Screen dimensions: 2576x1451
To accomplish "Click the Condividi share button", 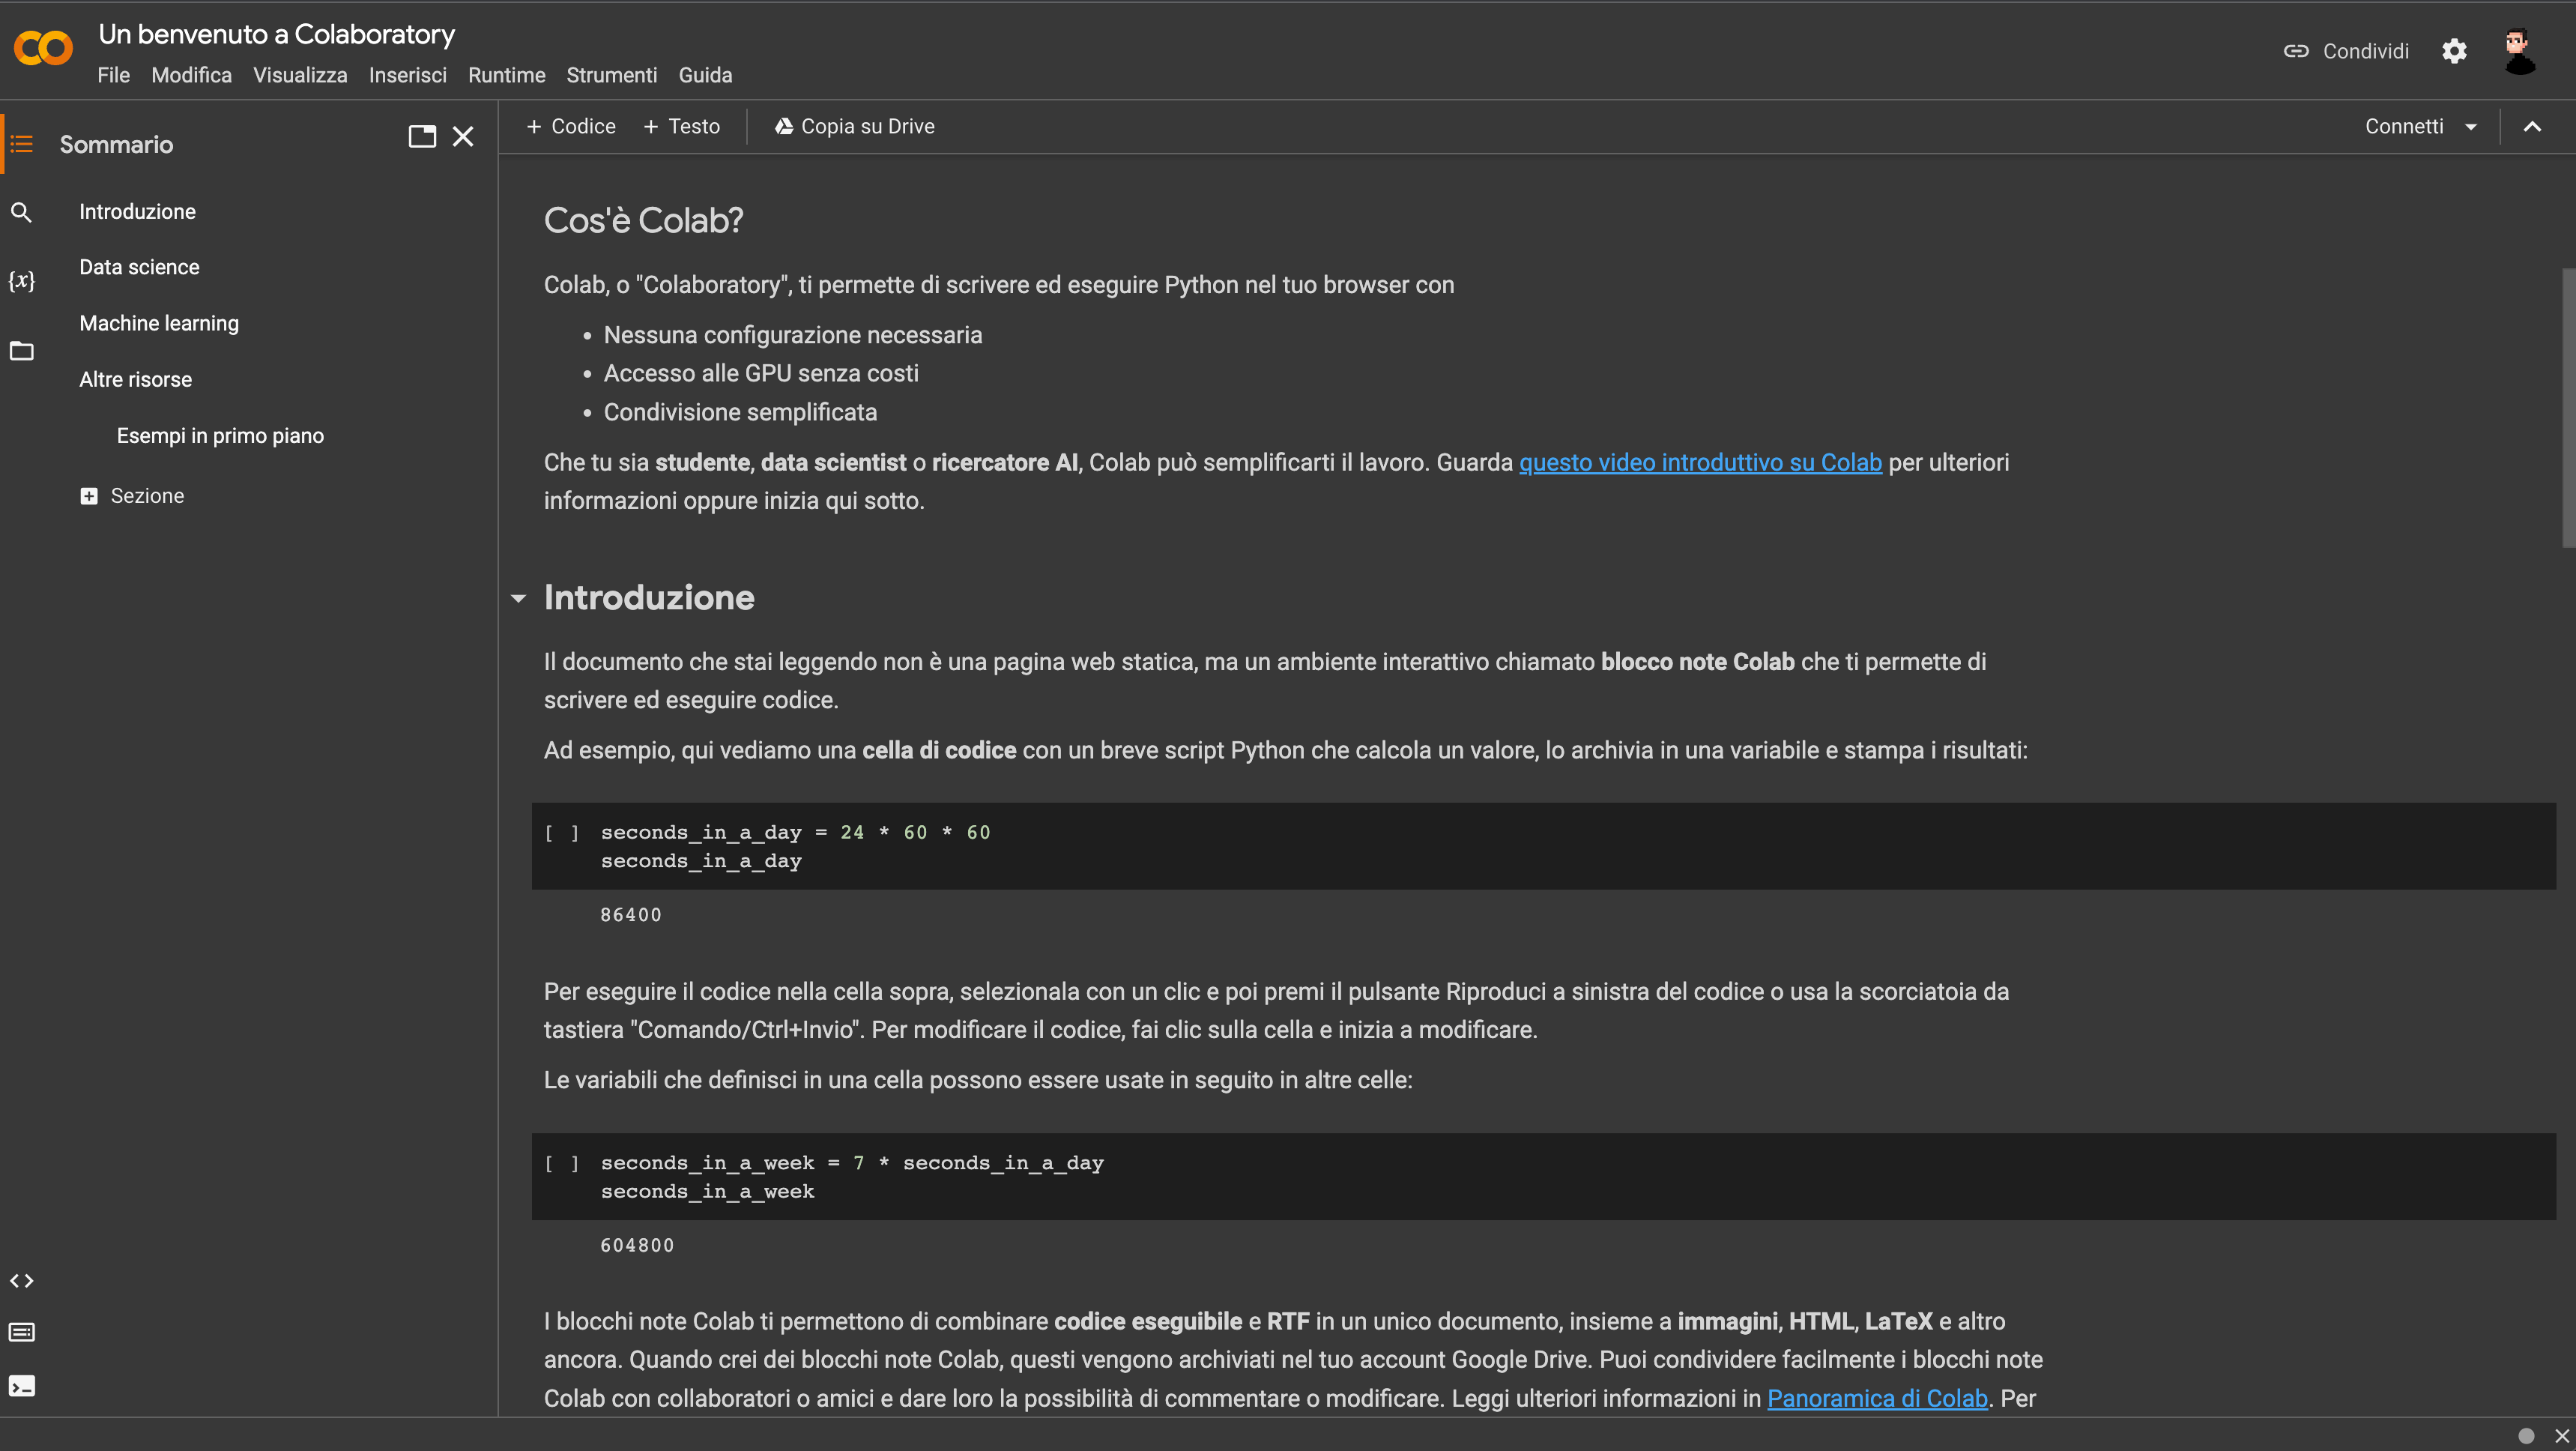I will tap(2346, 51).
